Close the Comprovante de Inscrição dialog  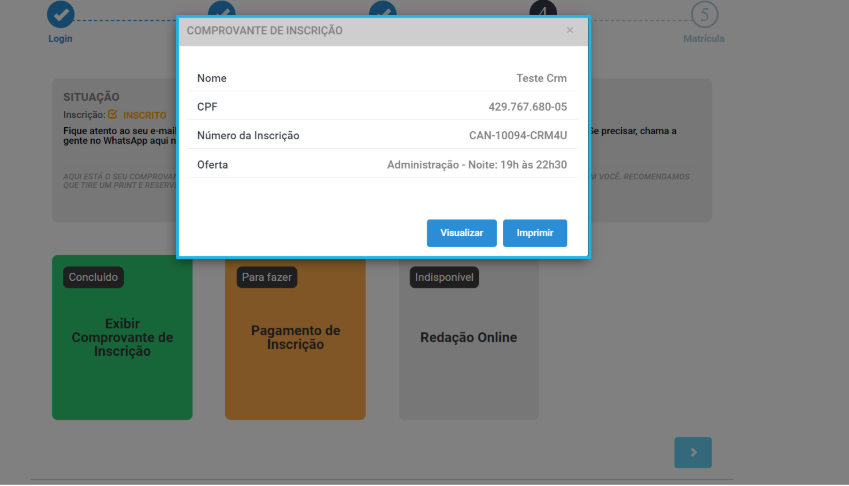(x=570, y=30)
